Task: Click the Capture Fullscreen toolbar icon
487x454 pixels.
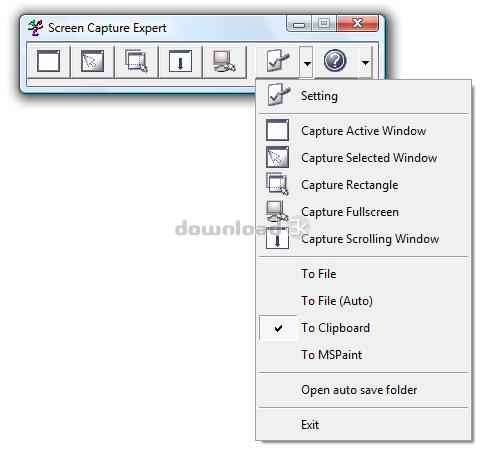Action: pos(224,62)
